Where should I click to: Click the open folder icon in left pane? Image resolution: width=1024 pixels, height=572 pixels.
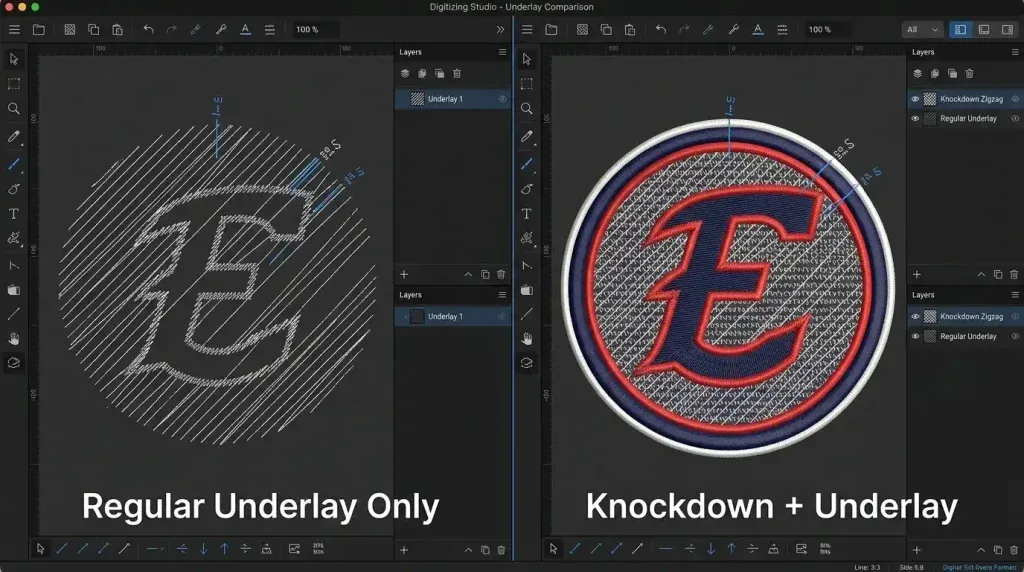point(39,29)
